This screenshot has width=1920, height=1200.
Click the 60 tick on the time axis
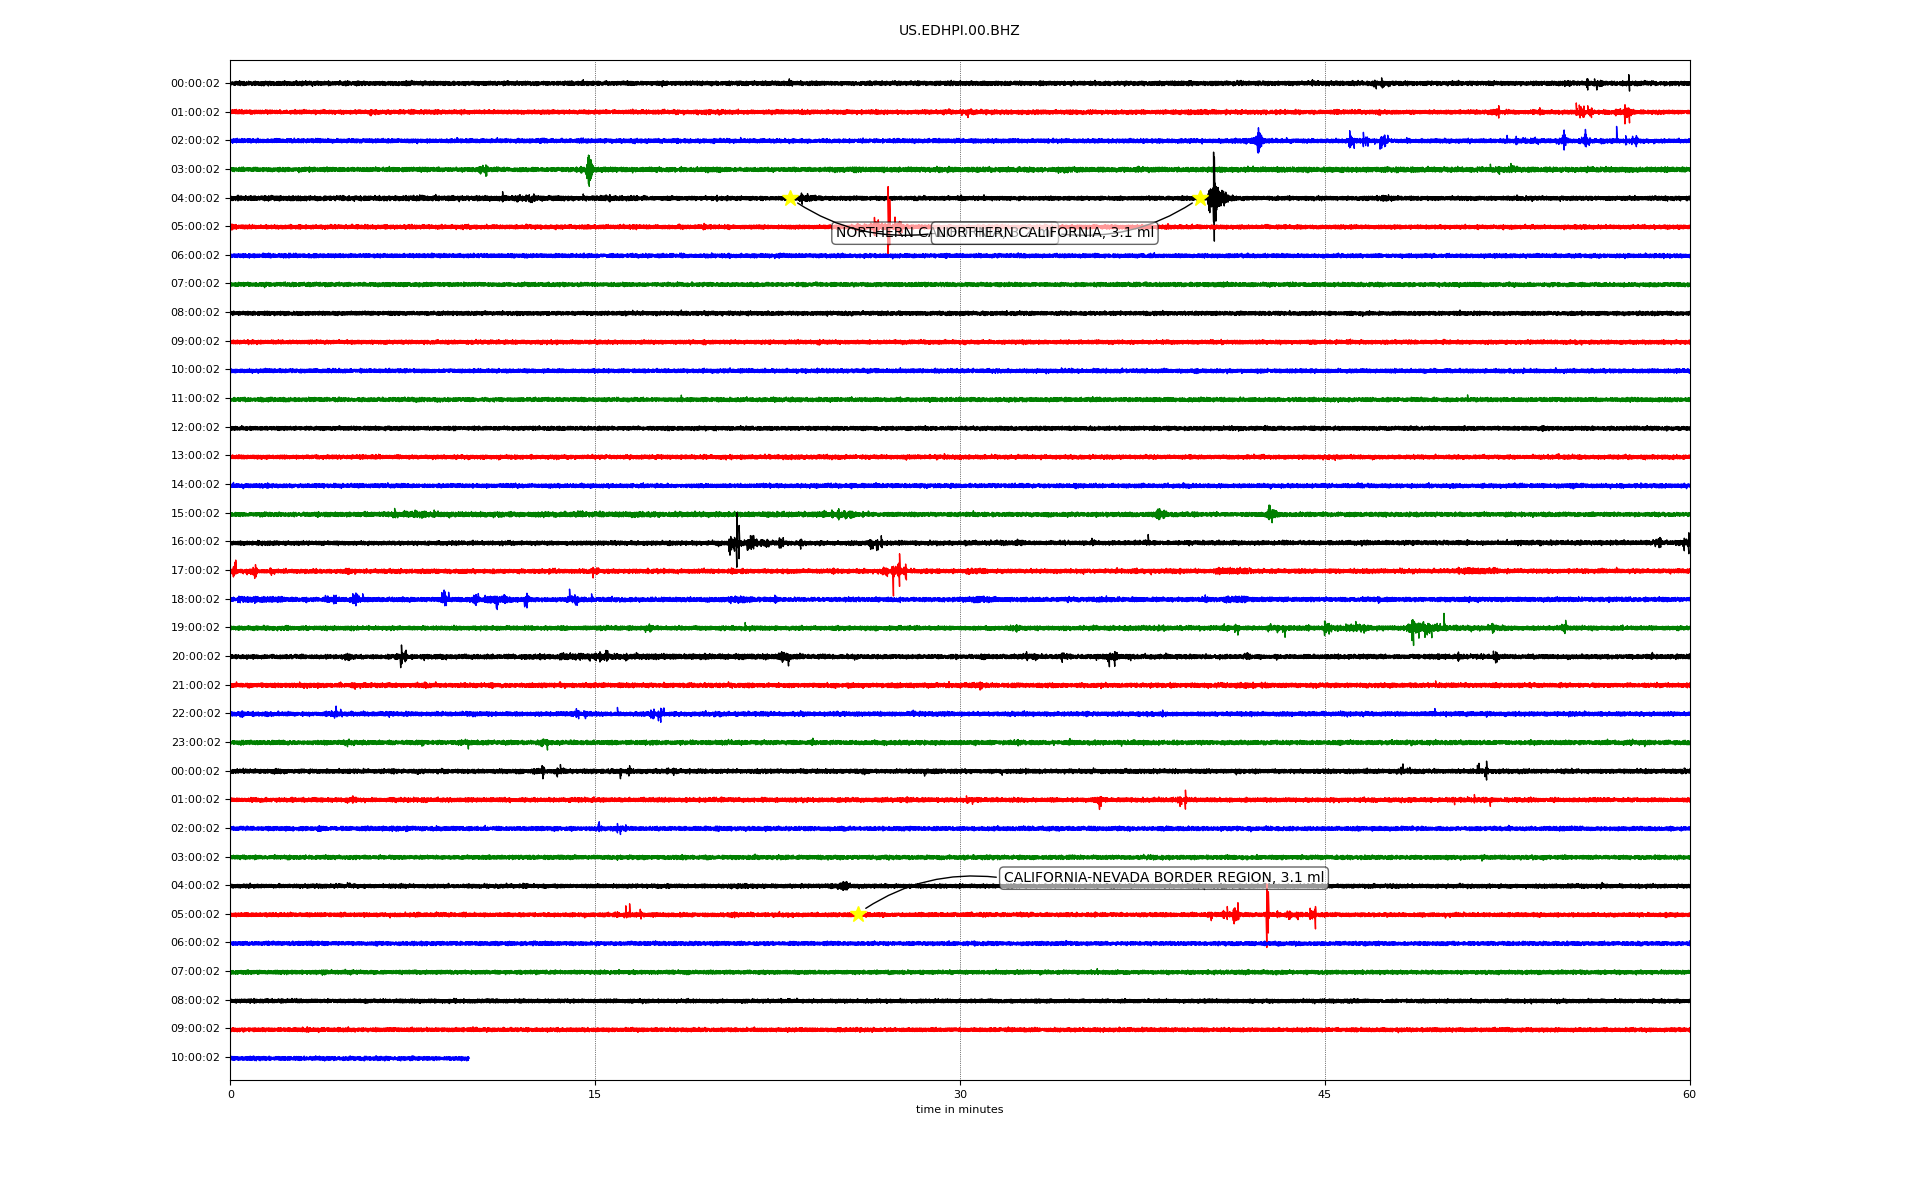[1688, 1094]
